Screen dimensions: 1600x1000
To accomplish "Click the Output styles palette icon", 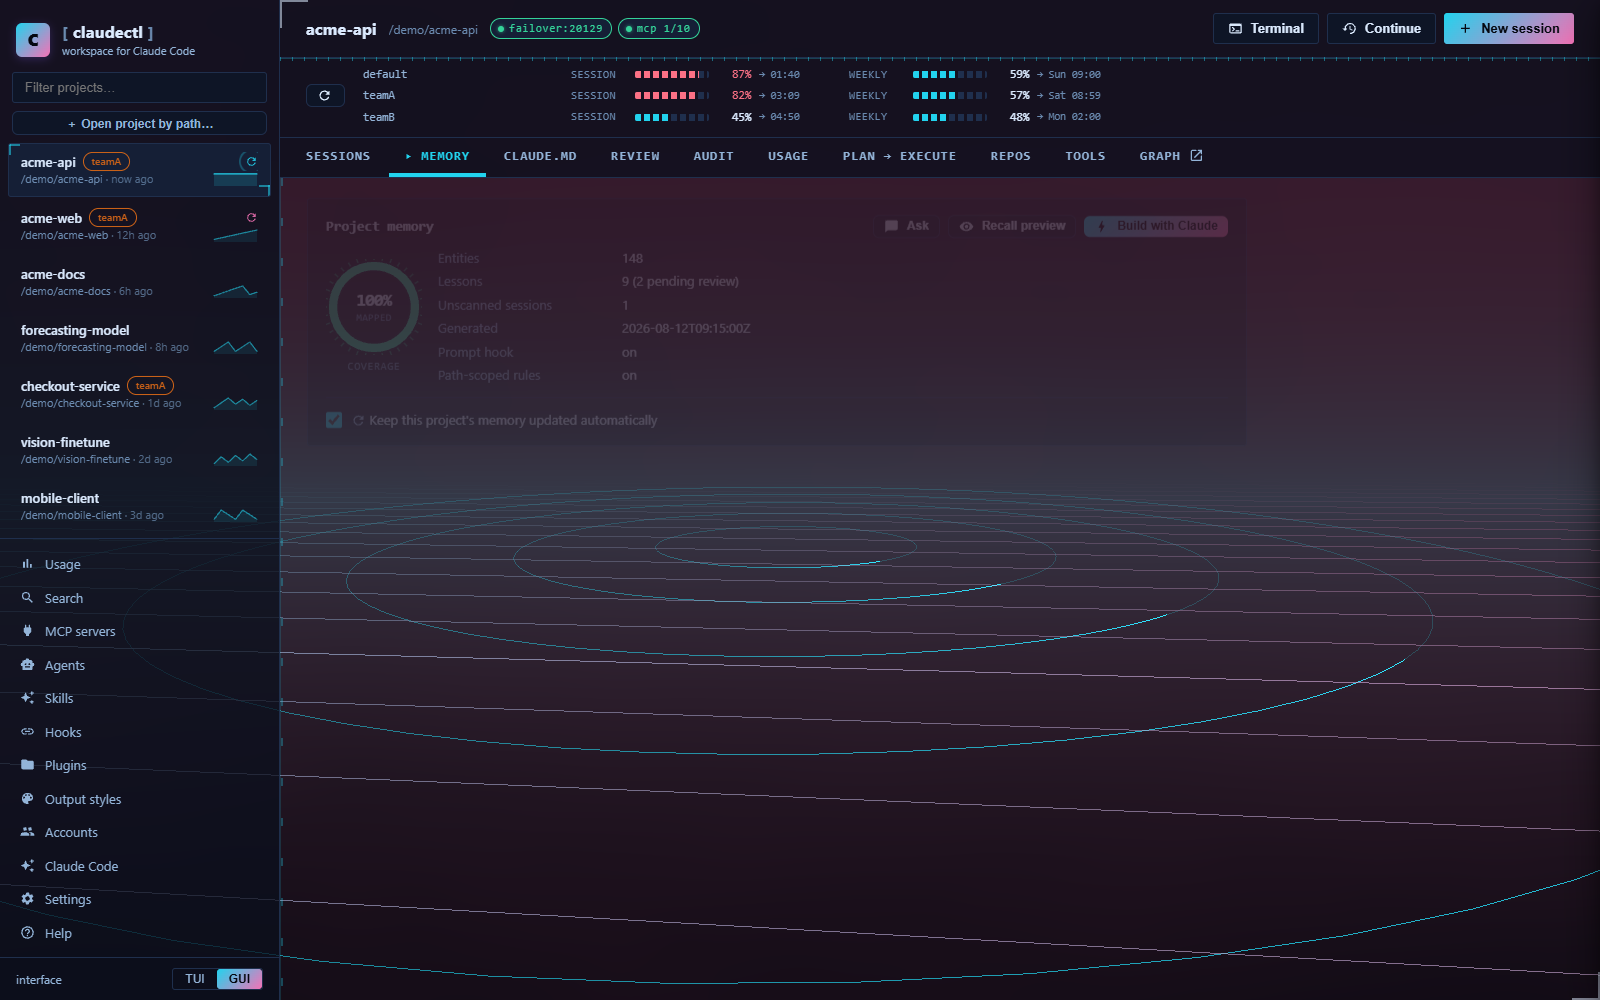I will [27, 799].
